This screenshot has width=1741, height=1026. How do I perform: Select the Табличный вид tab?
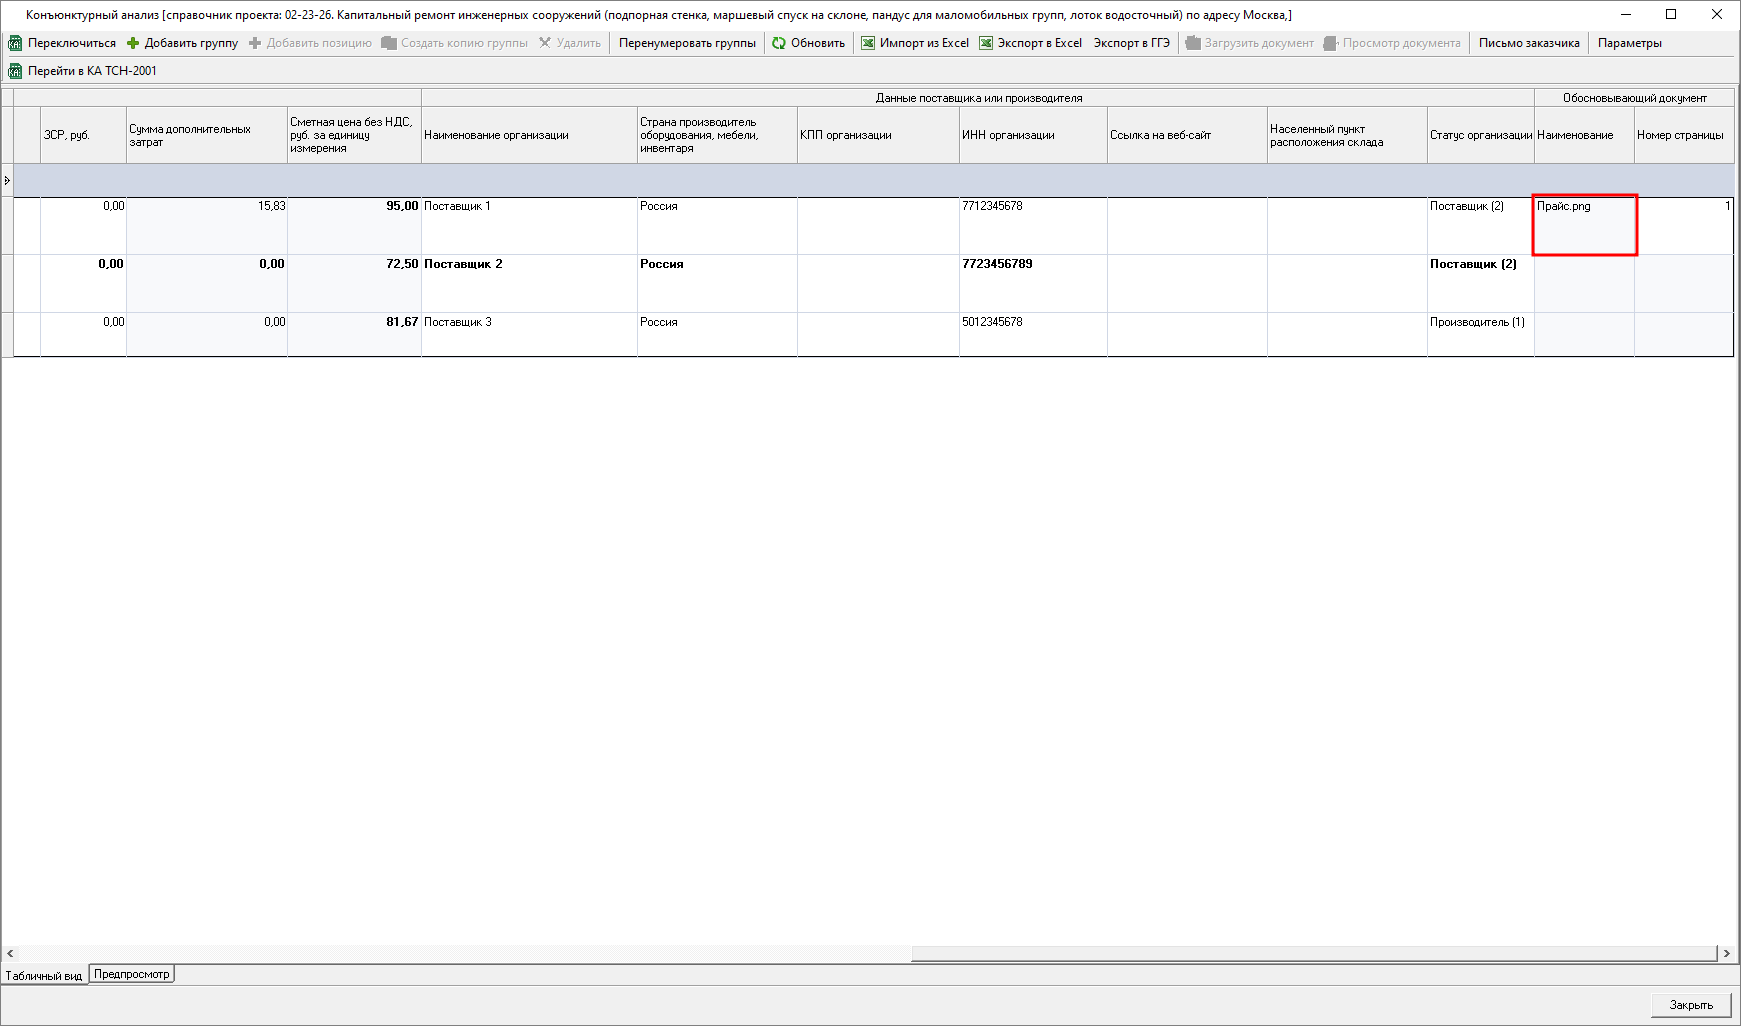(44, 975)
